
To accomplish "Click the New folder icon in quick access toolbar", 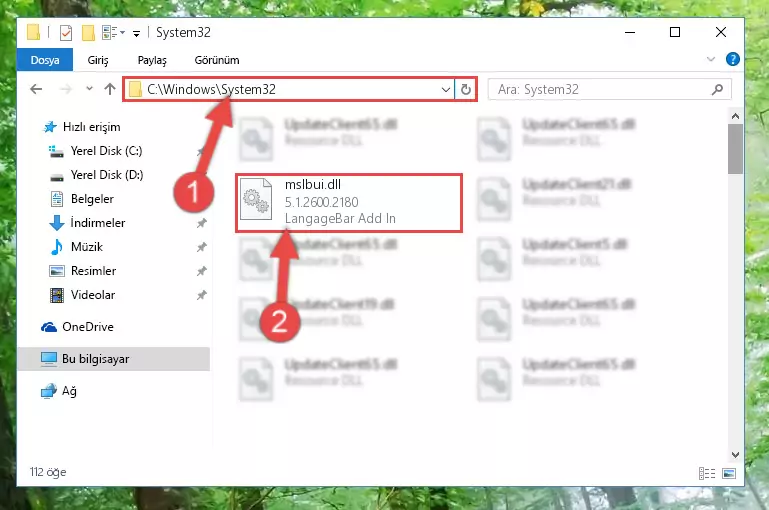I will 88,33.
